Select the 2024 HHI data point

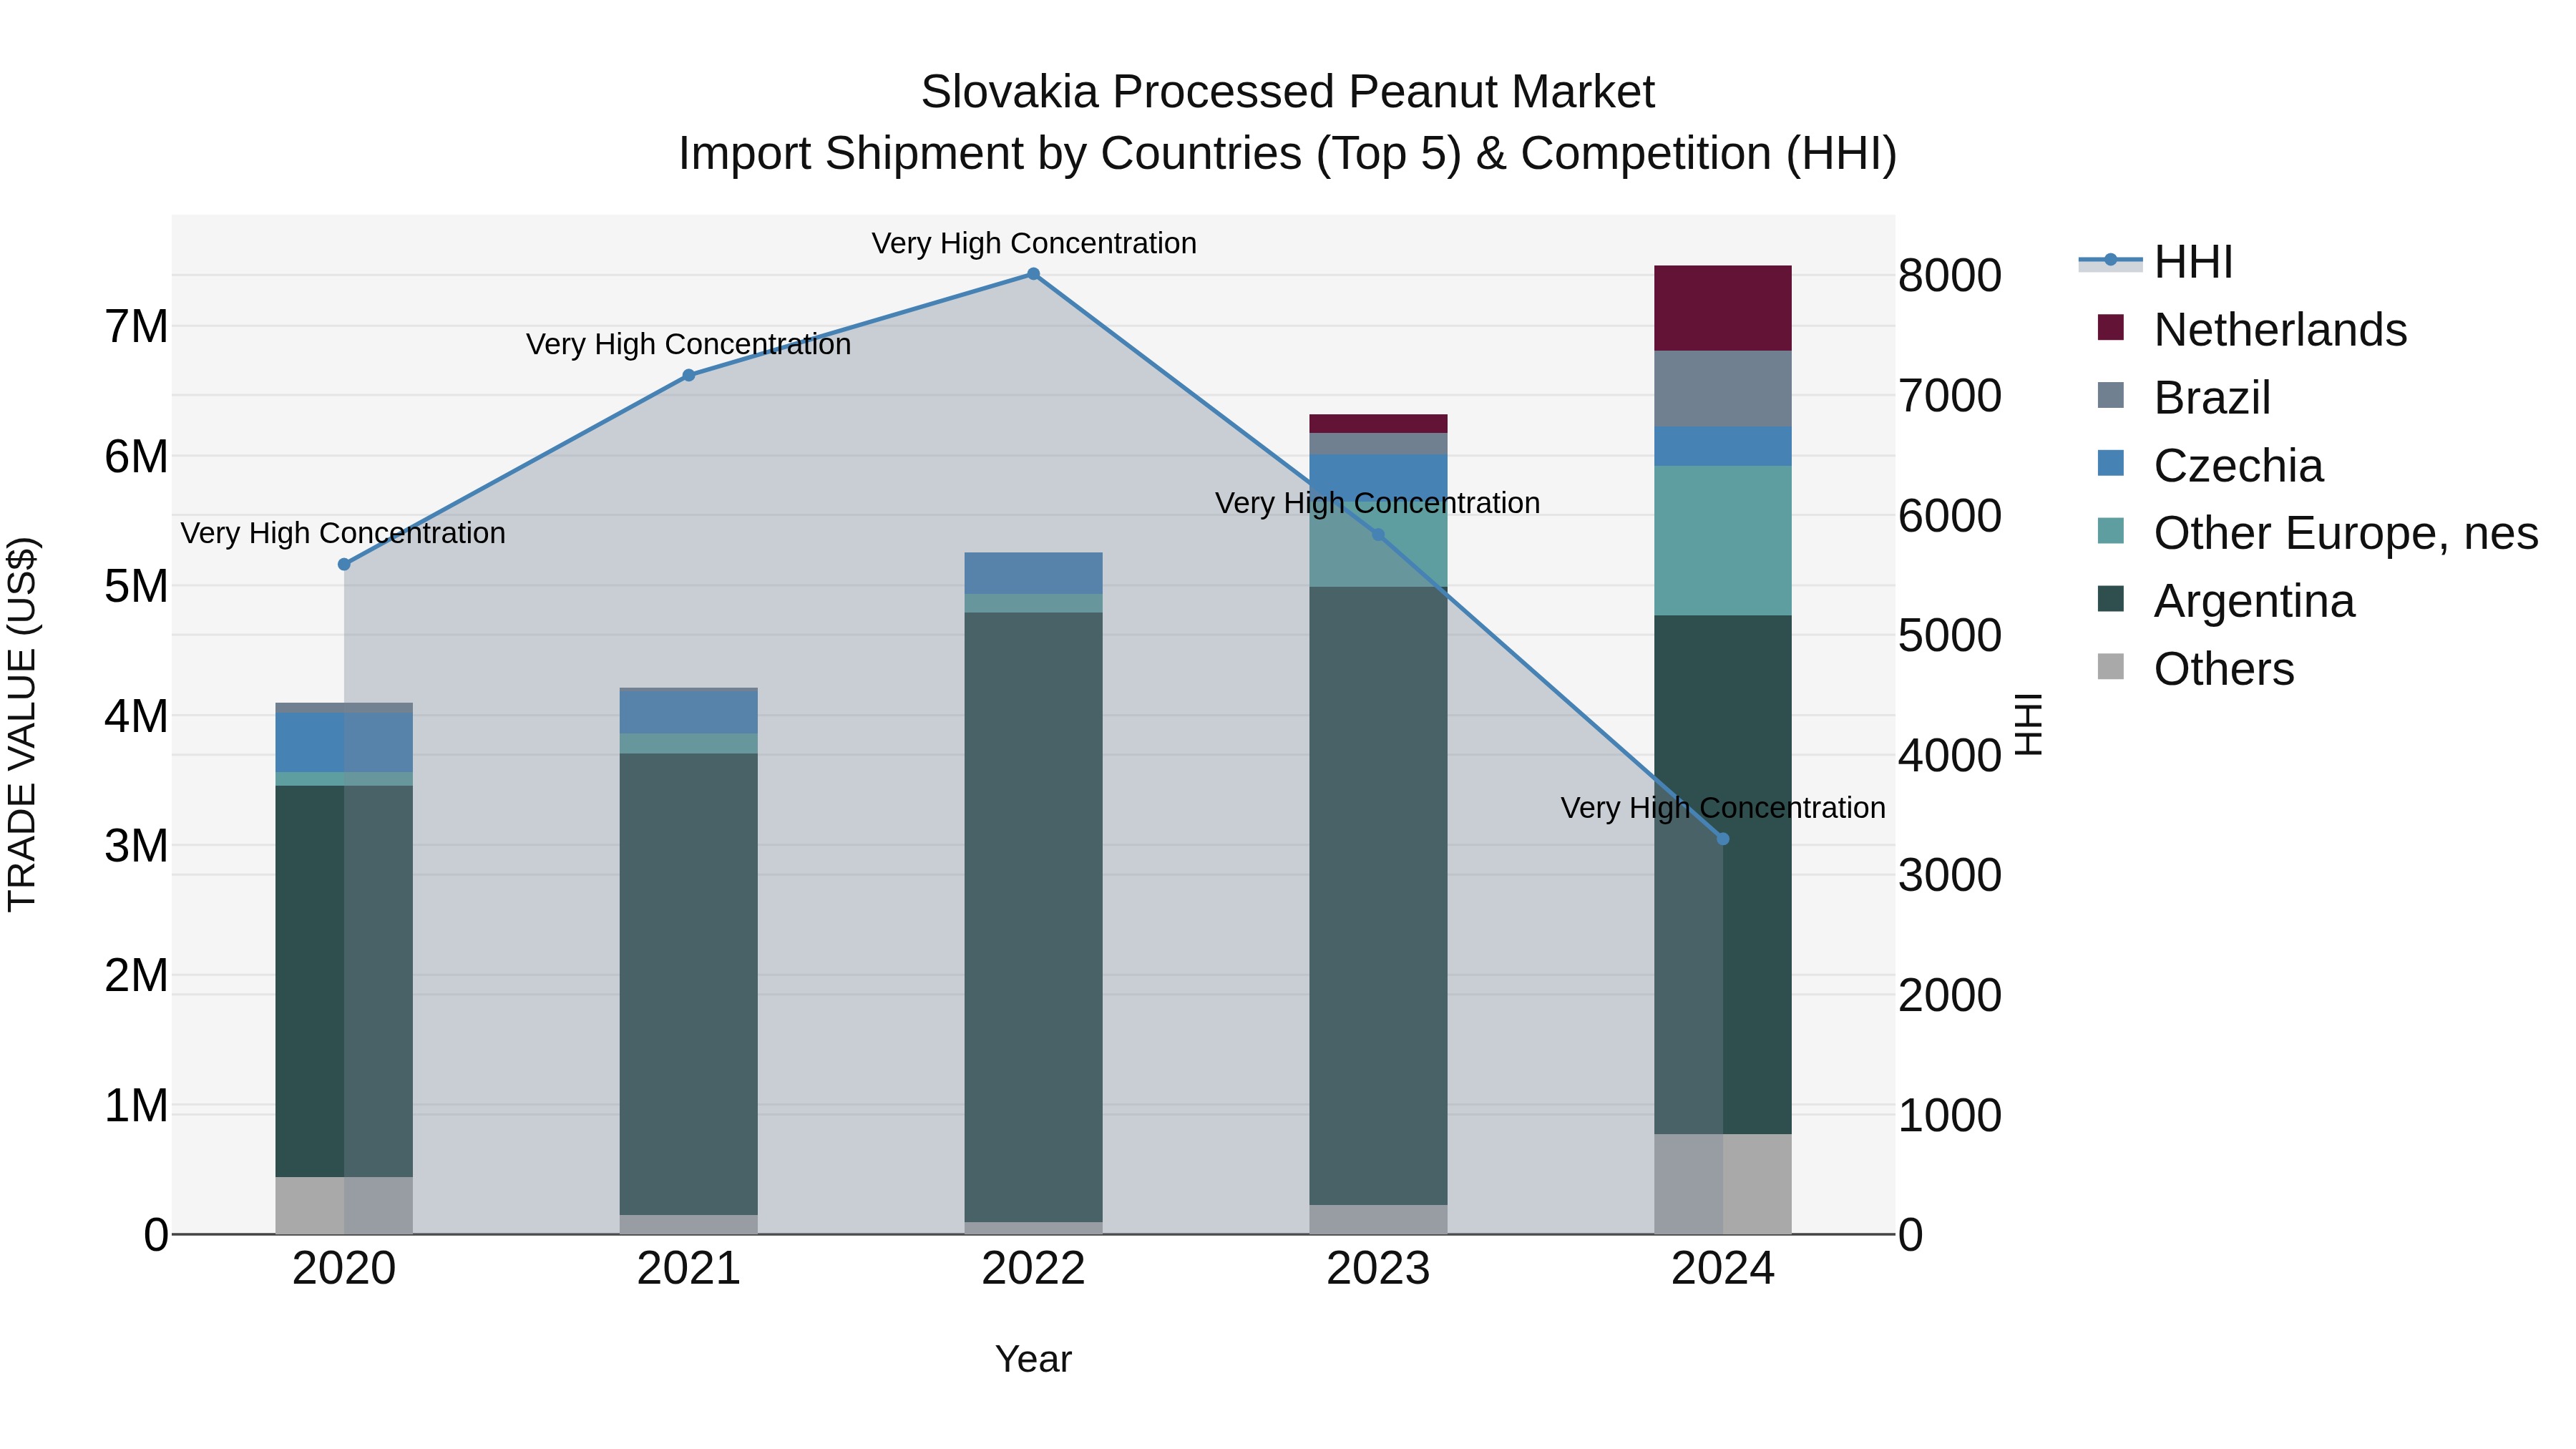[x=1723, y=839]
